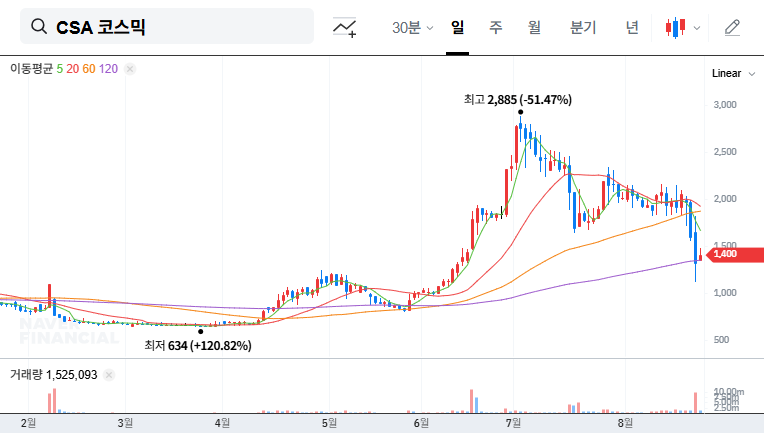764x433 pixels.
Task: Switch to the 월 monthly tab
Action: point(534,27)
